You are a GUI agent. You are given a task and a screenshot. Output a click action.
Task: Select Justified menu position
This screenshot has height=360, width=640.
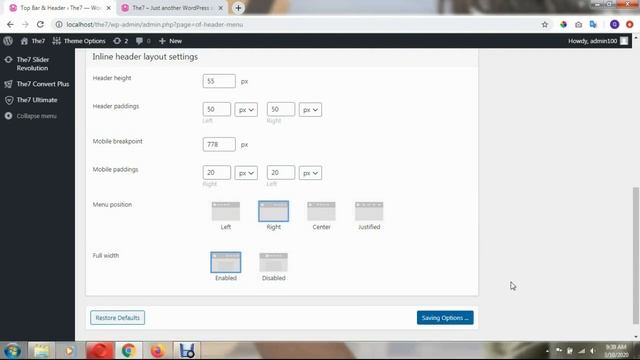click(369, 211)
